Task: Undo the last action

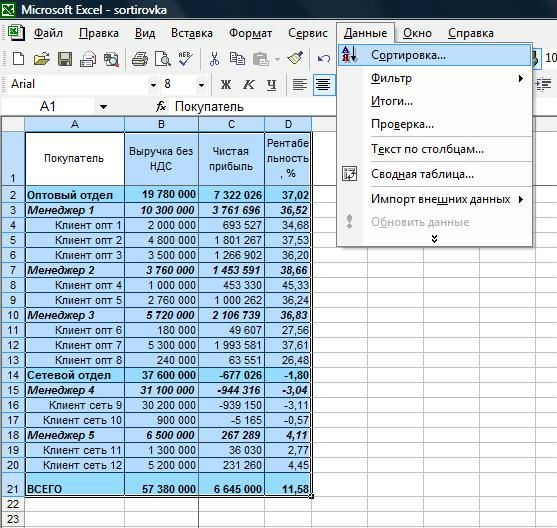Action: (x=323, y=59)
